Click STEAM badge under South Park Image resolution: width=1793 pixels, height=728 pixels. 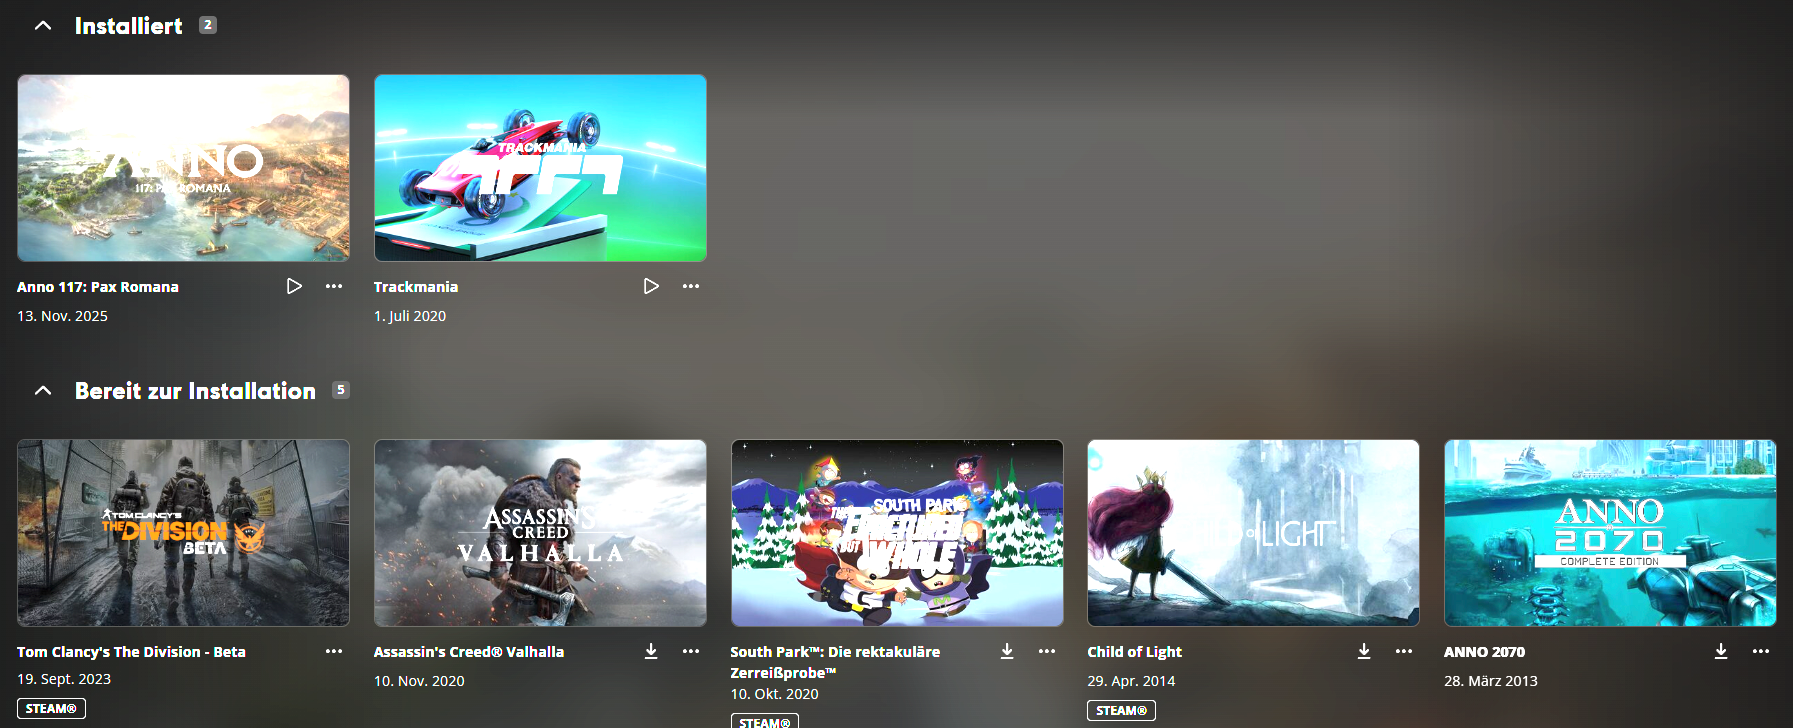click(x=764, y=721)
